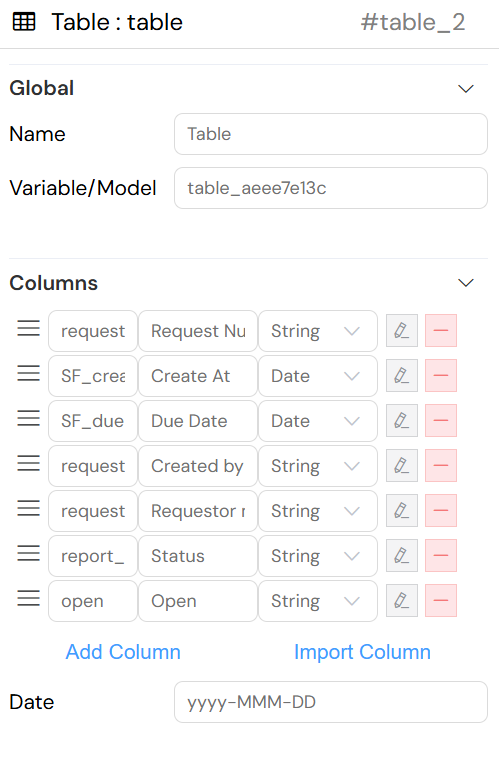499x765 pixels.
Task: Click the Date format input field
Action: point(331,702)
